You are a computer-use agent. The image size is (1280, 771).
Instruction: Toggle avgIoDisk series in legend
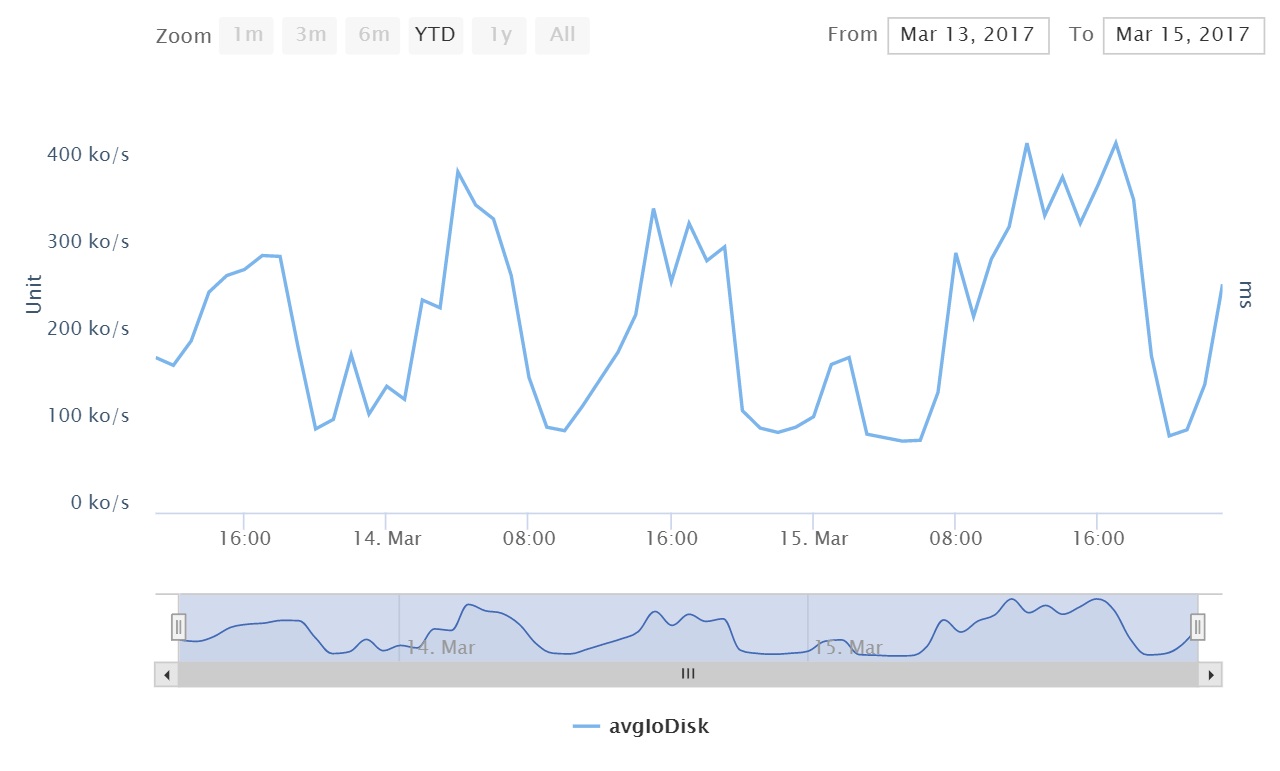(x=659, y=727)
